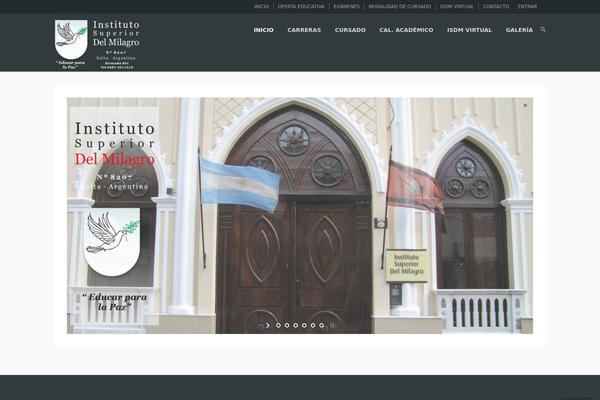This screenshot has width=600, height=400.
Task: Open the GALERÍA main menu item
Action: point(519,30)
